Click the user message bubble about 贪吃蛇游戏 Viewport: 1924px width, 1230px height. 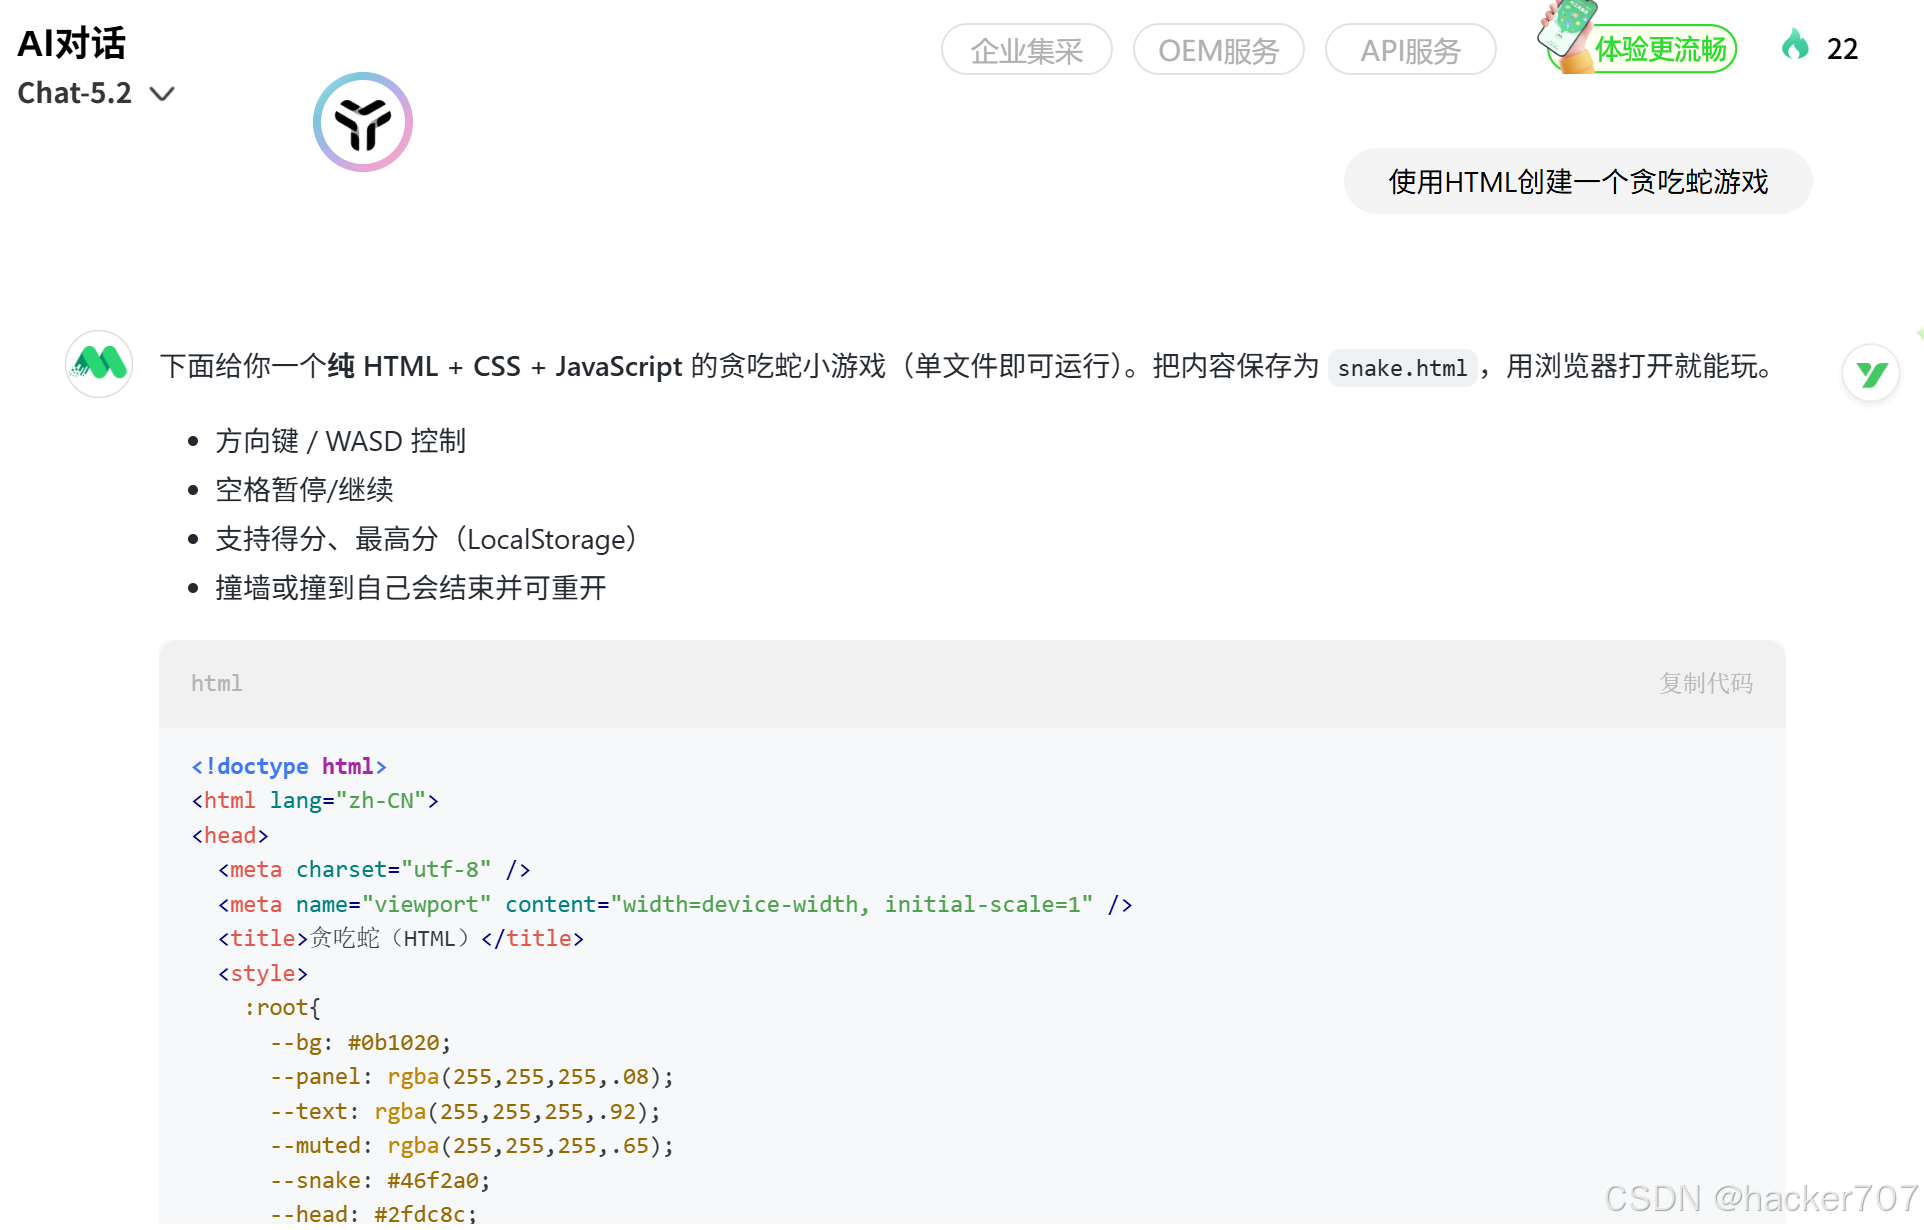tap(1577, 182)
